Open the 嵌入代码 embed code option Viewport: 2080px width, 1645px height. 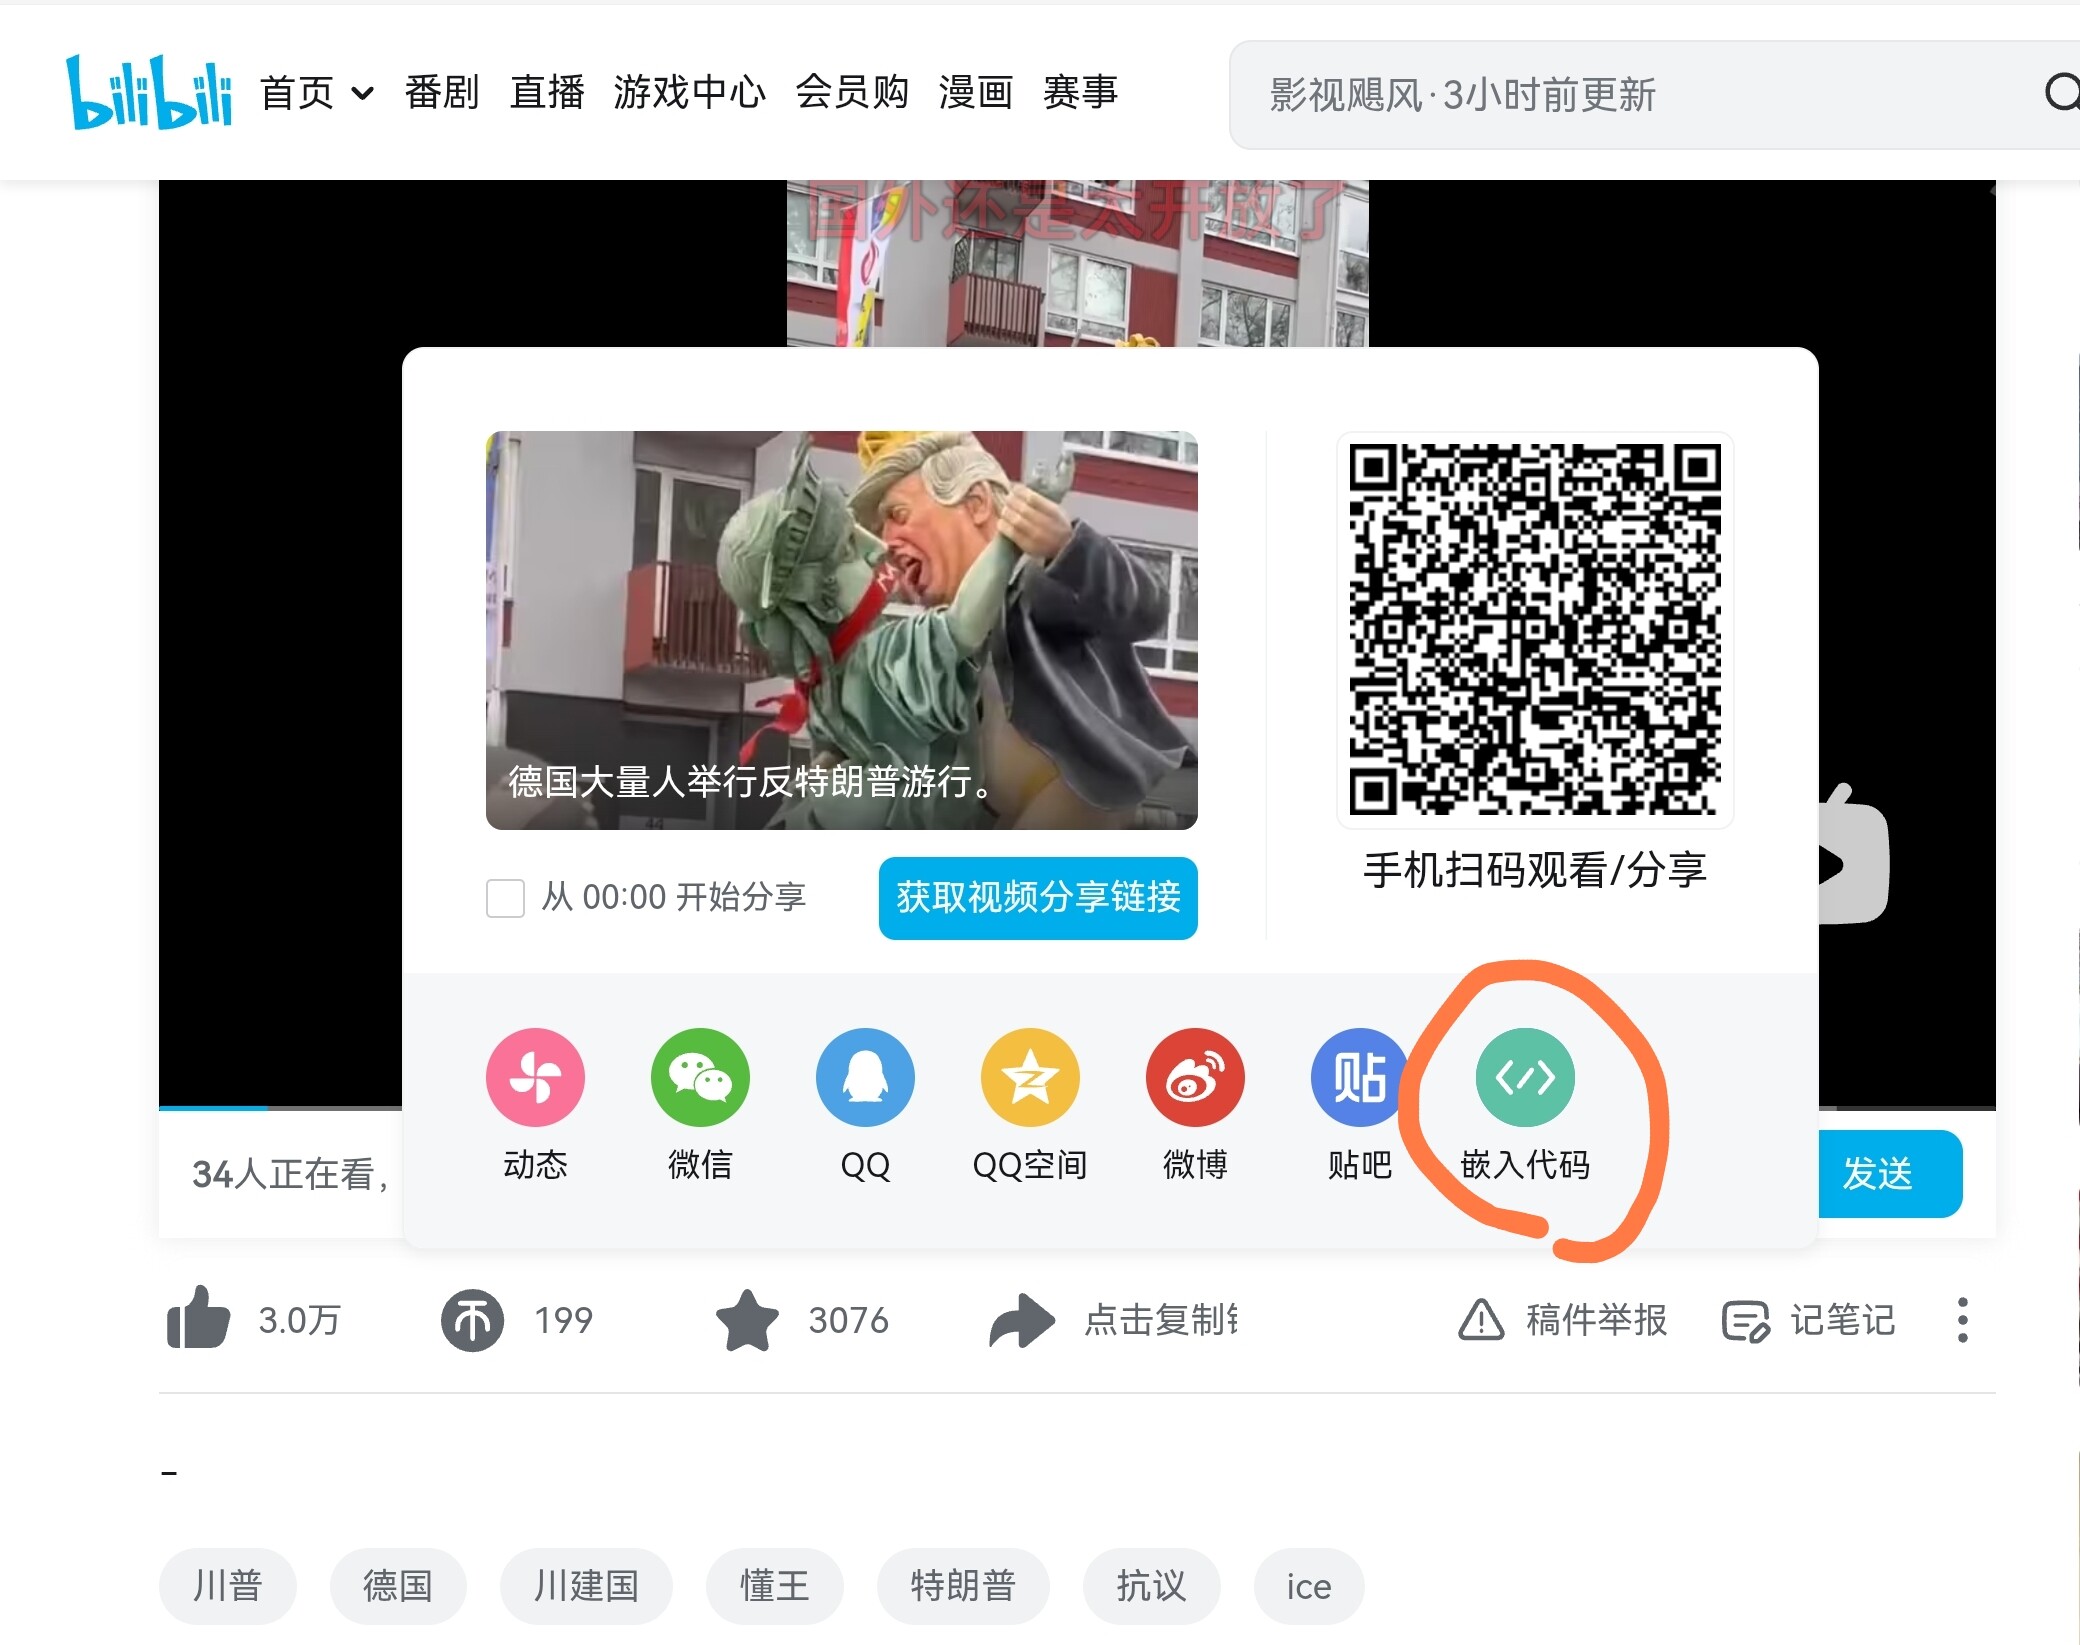[1524, 1078]
